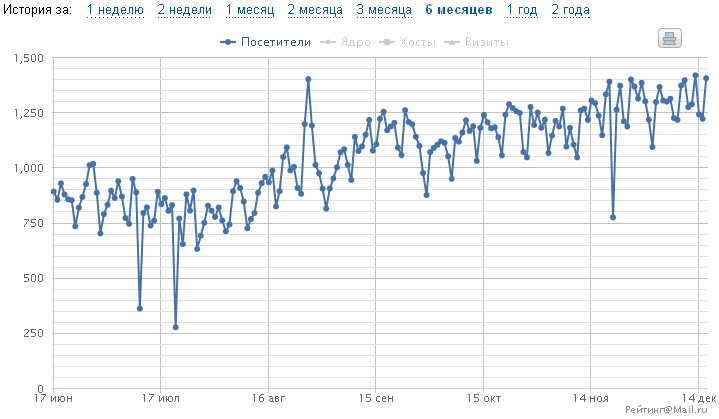Click the early July dip near 360
Image resolution: width=719 pixels, height=419 pixels.
click(x=140, y=308)
